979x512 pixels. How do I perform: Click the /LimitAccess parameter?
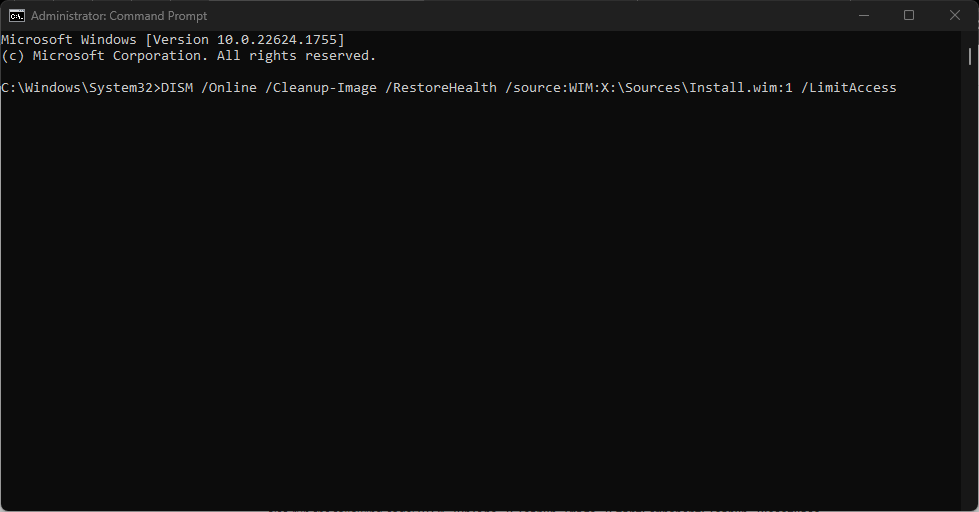point(848,88)
